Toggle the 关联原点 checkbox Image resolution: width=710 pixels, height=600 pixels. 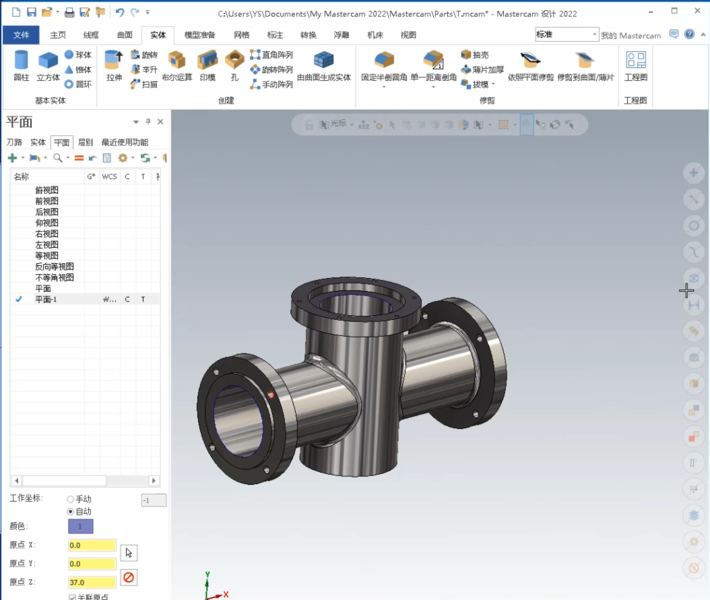point(72,598)
